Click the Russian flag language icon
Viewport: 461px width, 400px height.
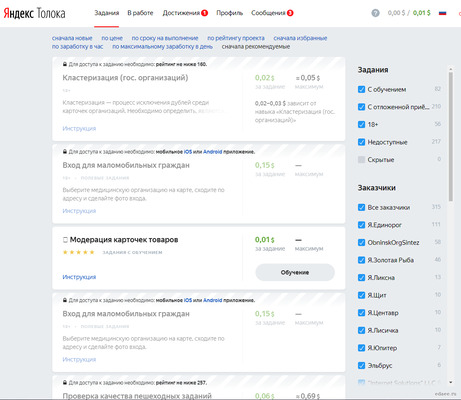[442, 13]
